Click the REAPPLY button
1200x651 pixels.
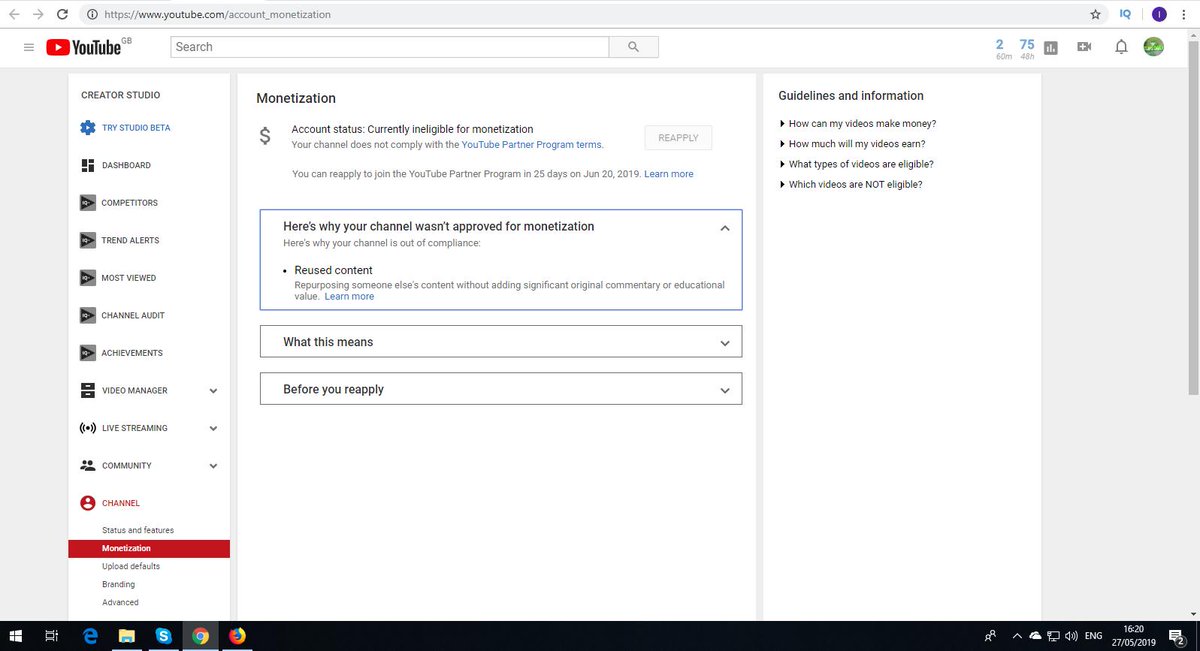coord(678,138)
